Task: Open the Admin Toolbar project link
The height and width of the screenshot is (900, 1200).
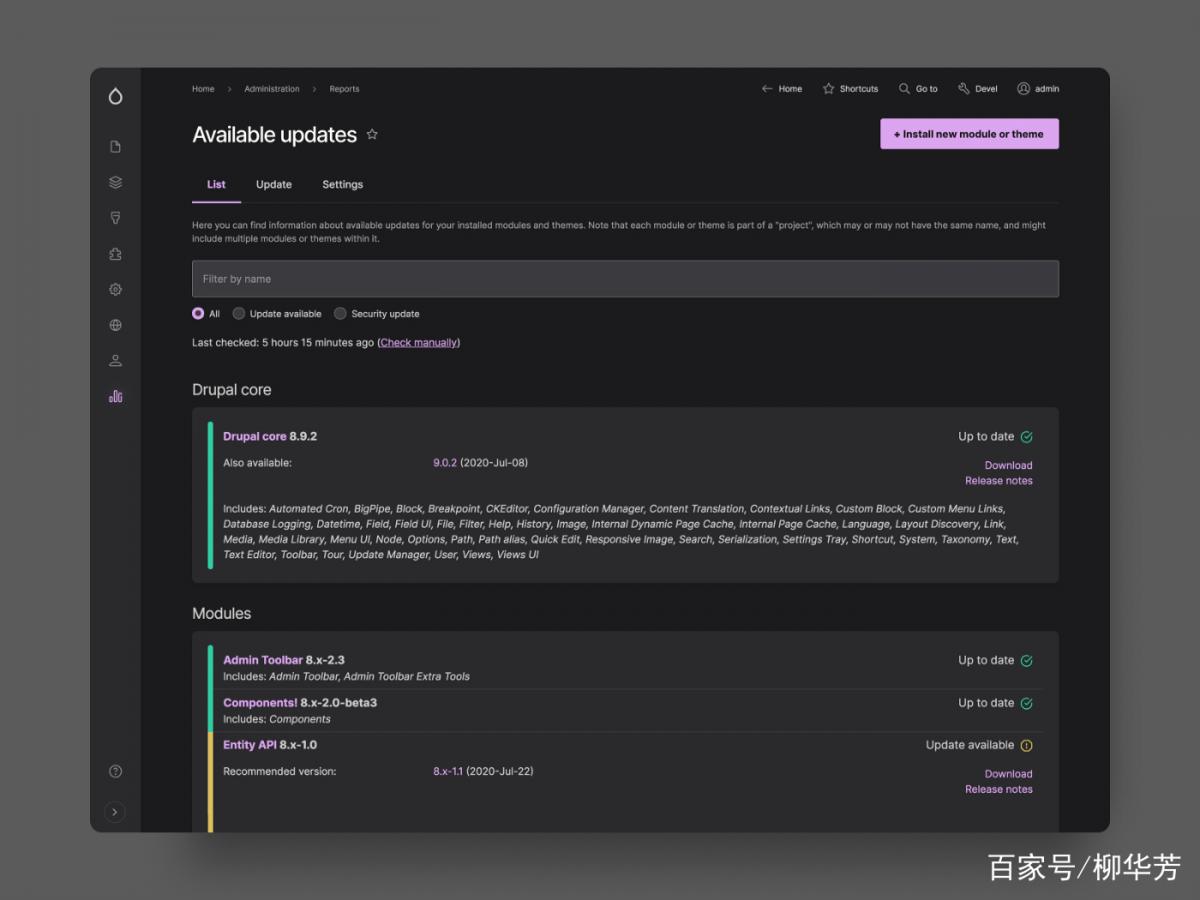Action: [263, 661]
